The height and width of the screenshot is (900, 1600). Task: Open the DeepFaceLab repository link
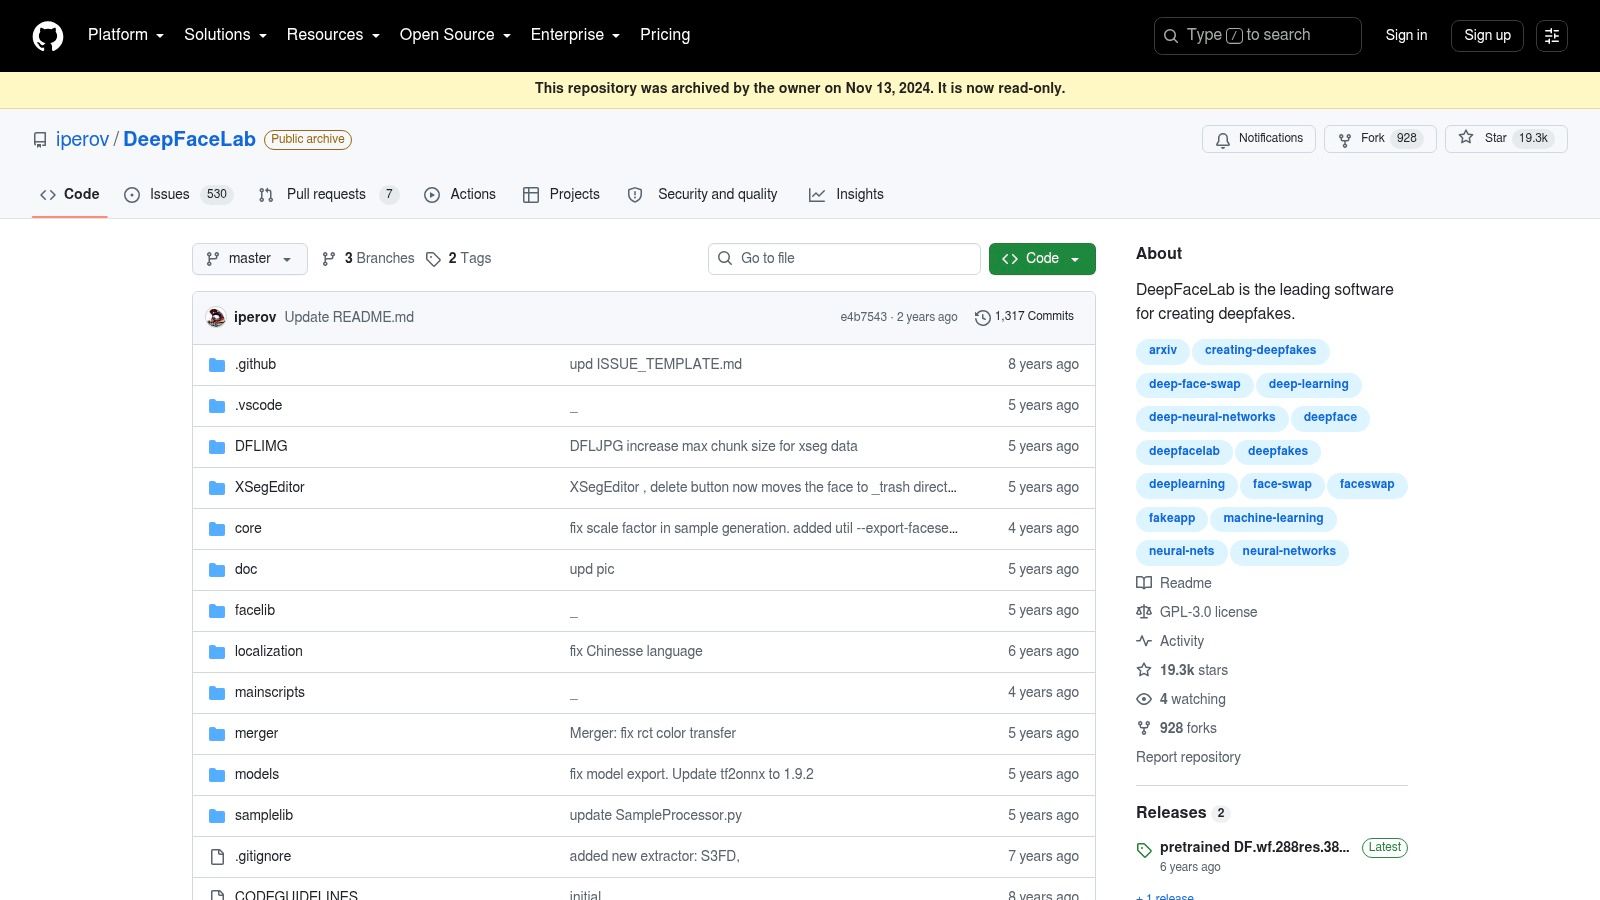click(189, 139)
